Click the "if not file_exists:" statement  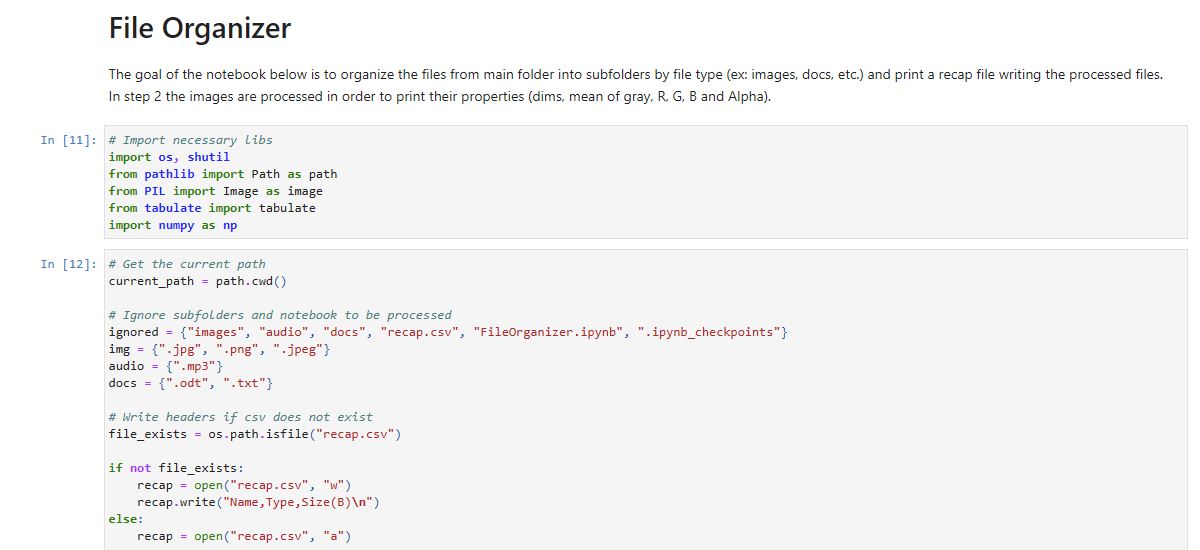tap(176, 468)
